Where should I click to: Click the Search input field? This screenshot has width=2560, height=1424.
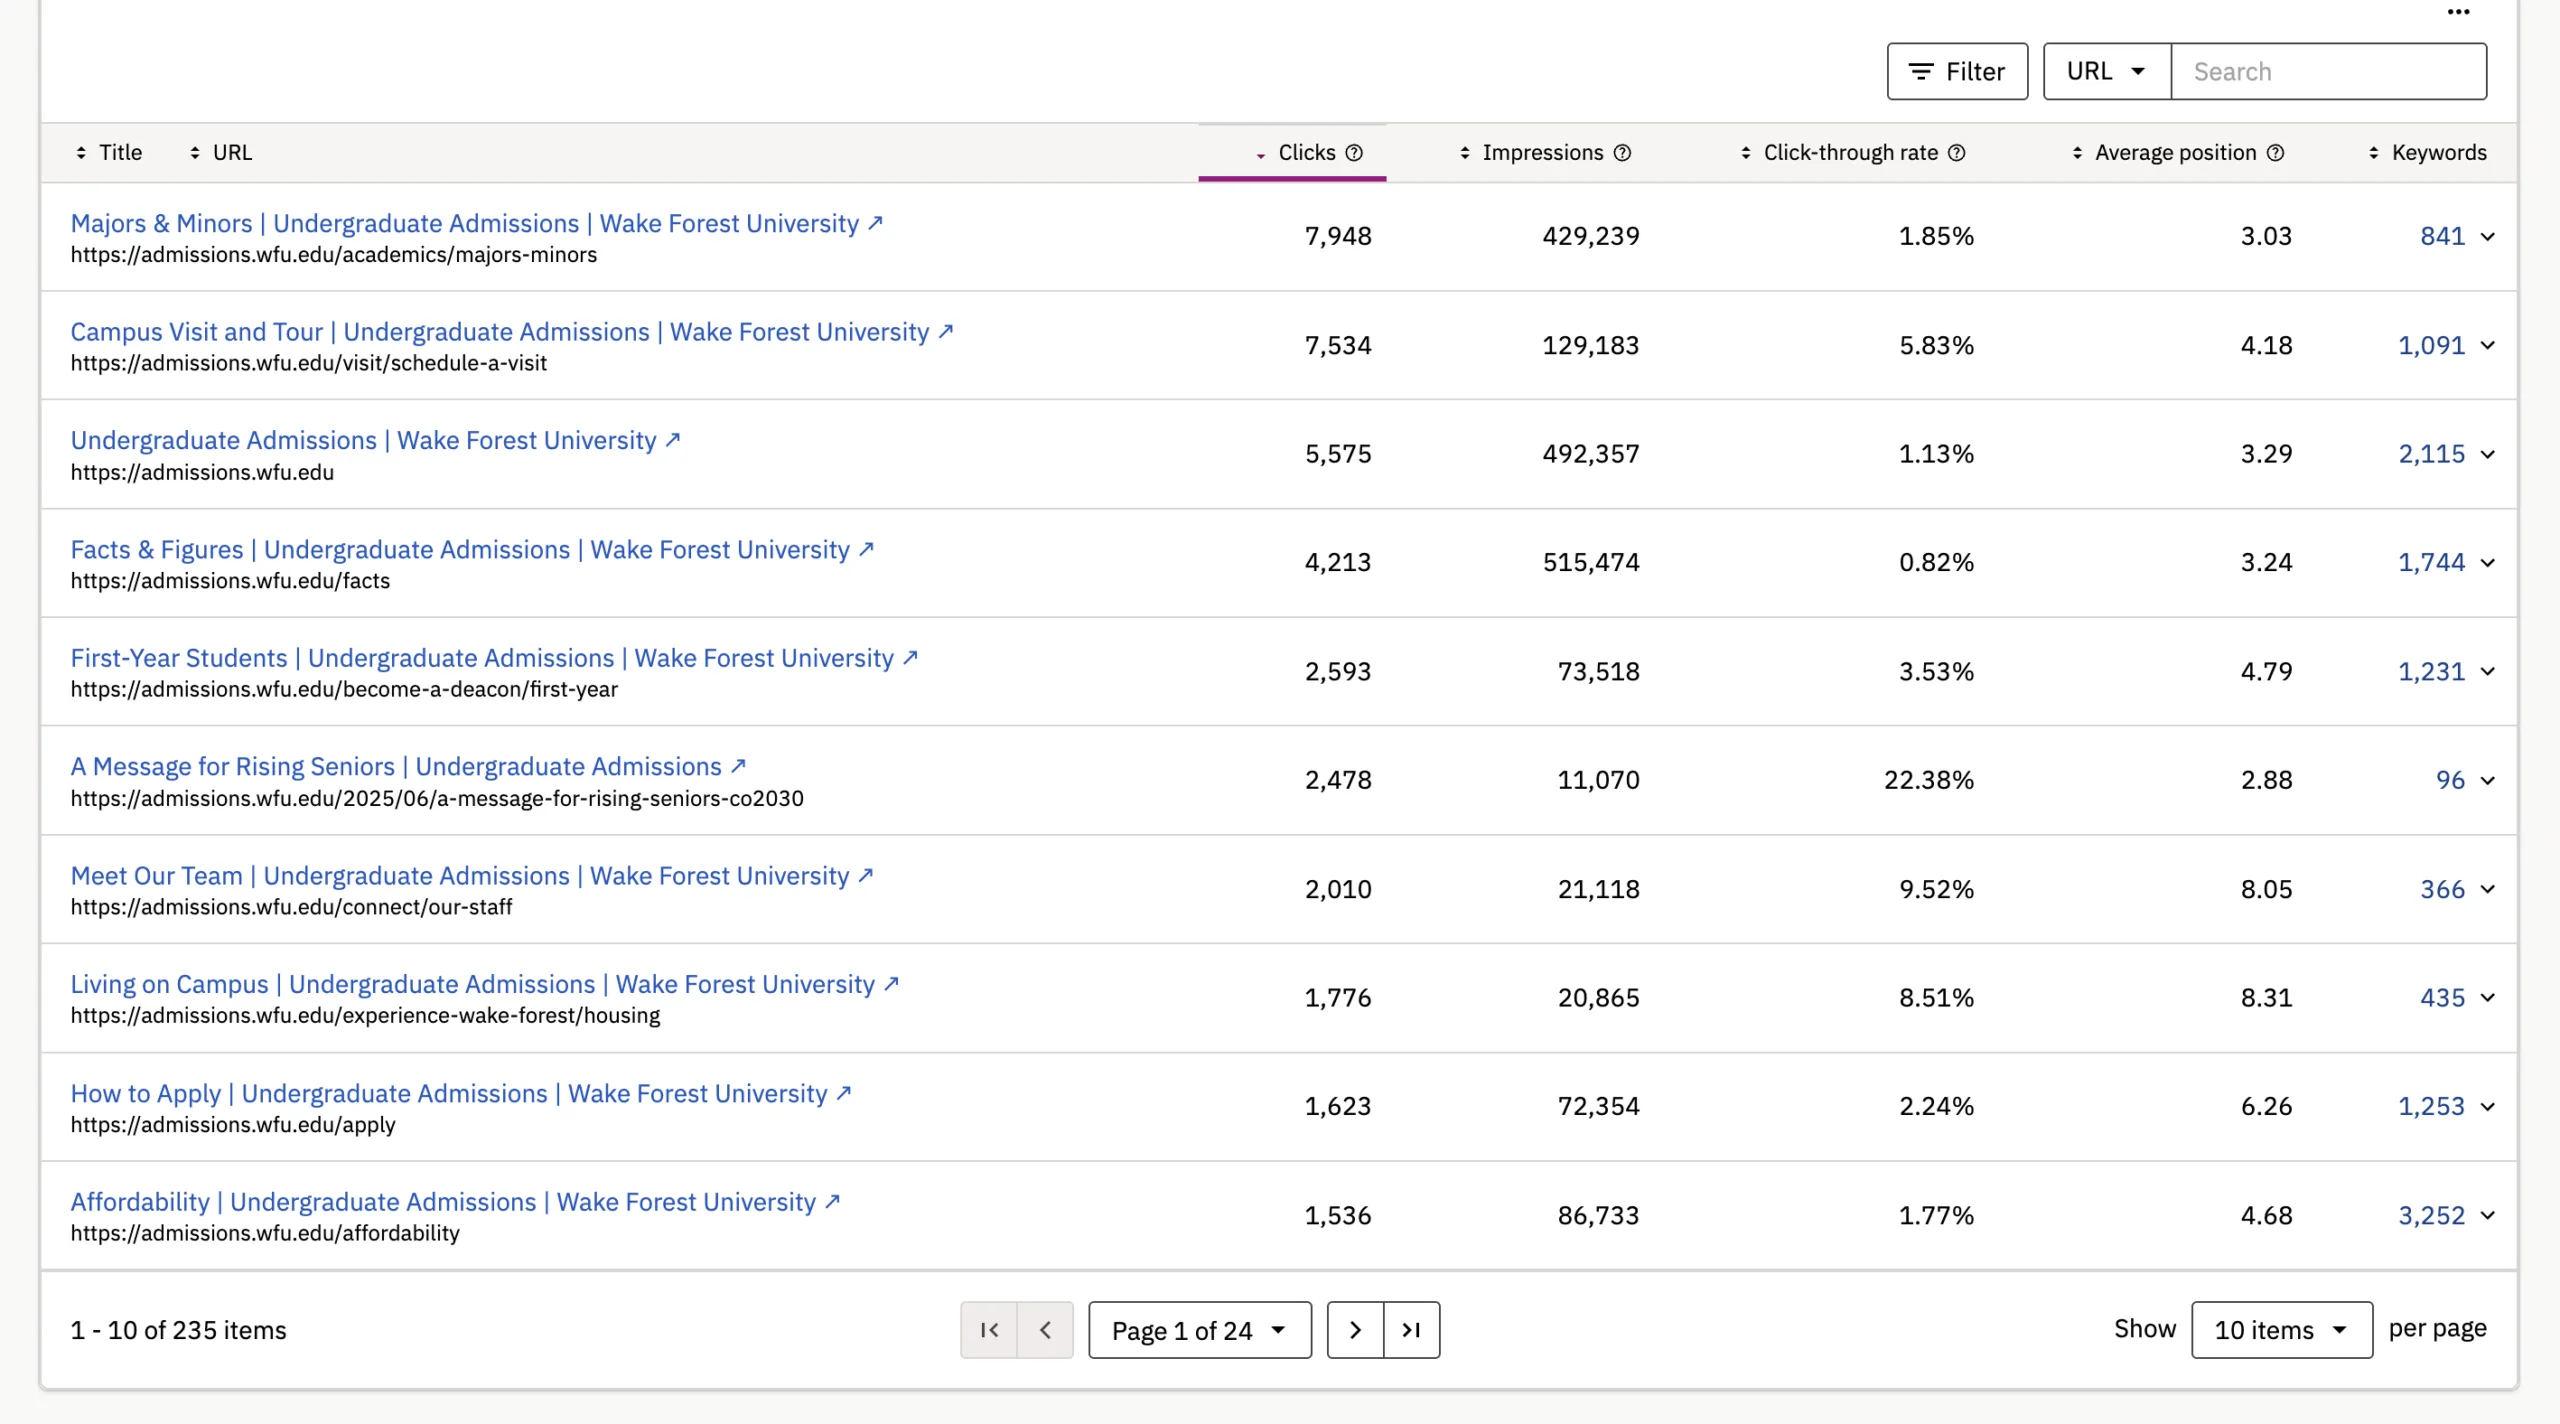point(2328,71)
